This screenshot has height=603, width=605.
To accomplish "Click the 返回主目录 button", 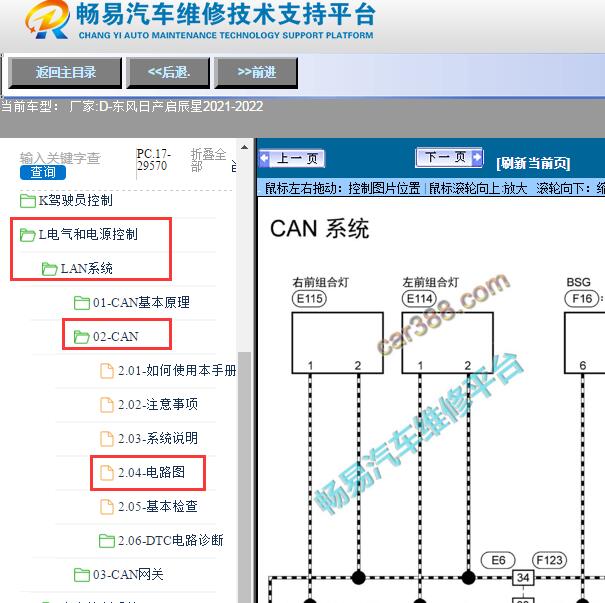I will (65, 73).
